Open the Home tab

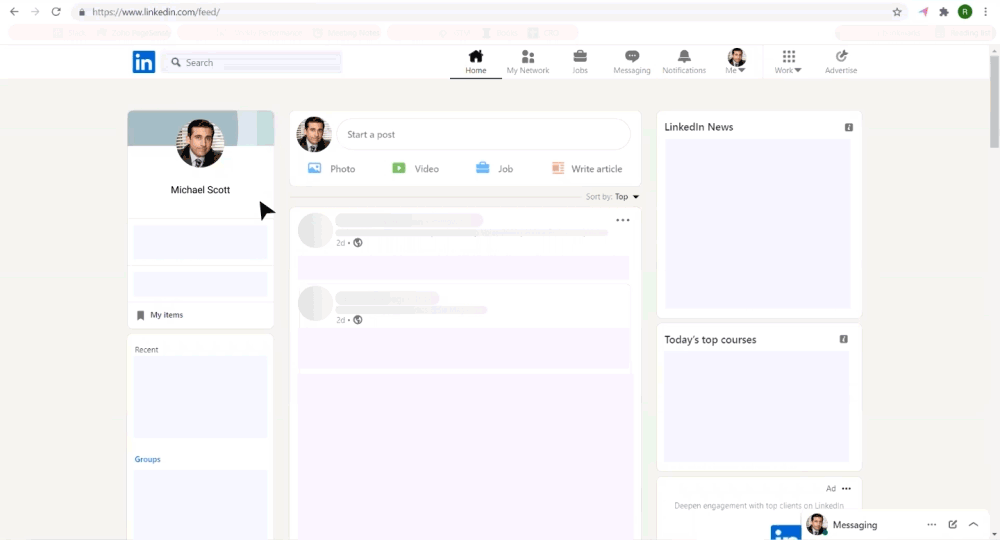tap(476, 62)
